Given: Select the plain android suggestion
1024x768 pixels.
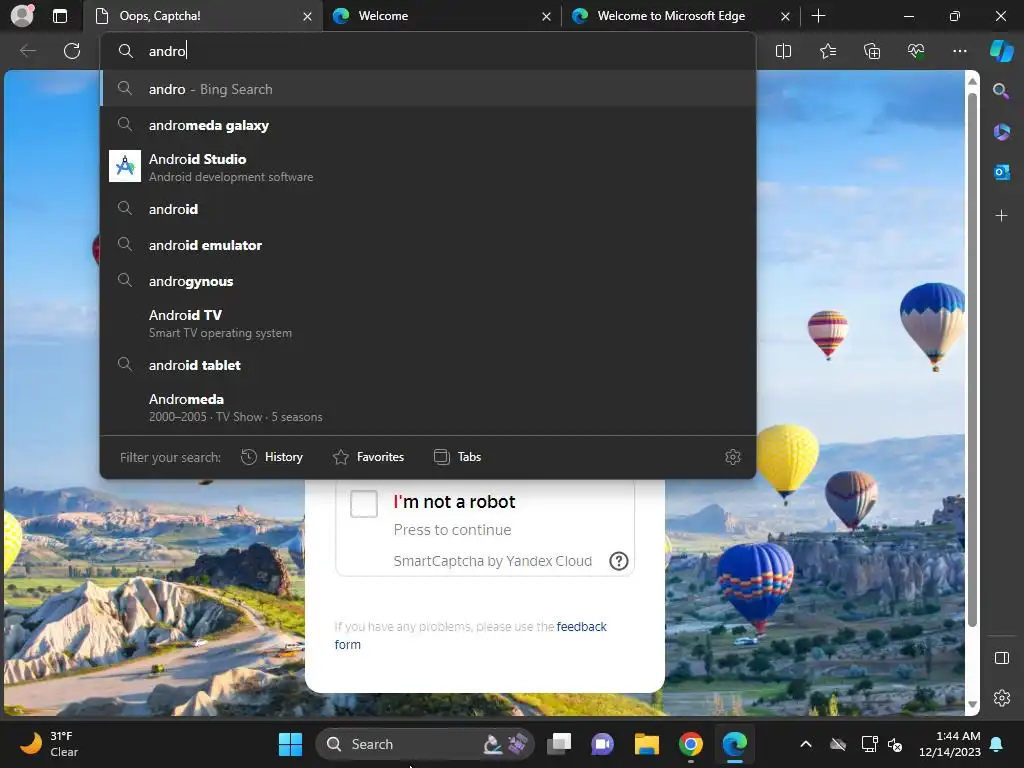Looking at the screenshot, I should coord(428,209).
